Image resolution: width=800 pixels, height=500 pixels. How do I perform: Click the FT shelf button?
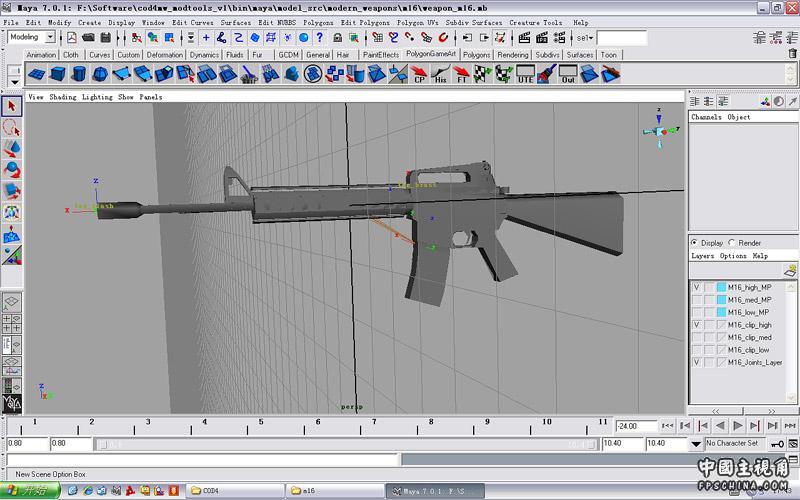[462, 74]
